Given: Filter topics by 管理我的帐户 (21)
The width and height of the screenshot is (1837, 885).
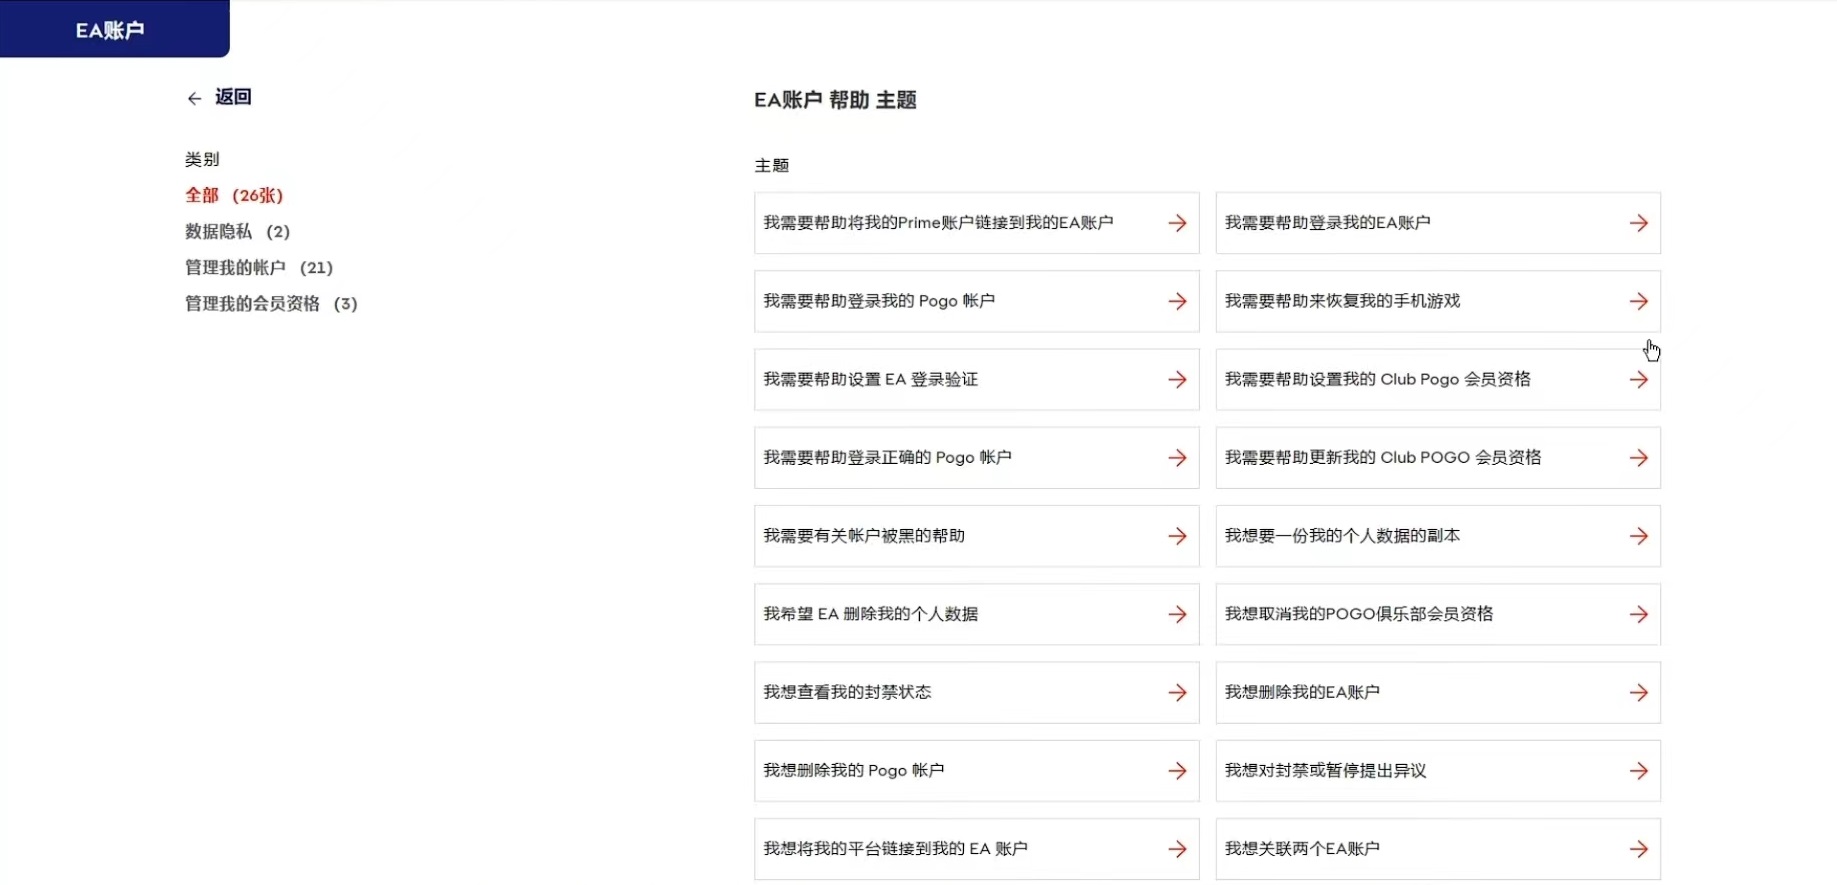Looking at the screenshot, I should click(x=259, y=267).
